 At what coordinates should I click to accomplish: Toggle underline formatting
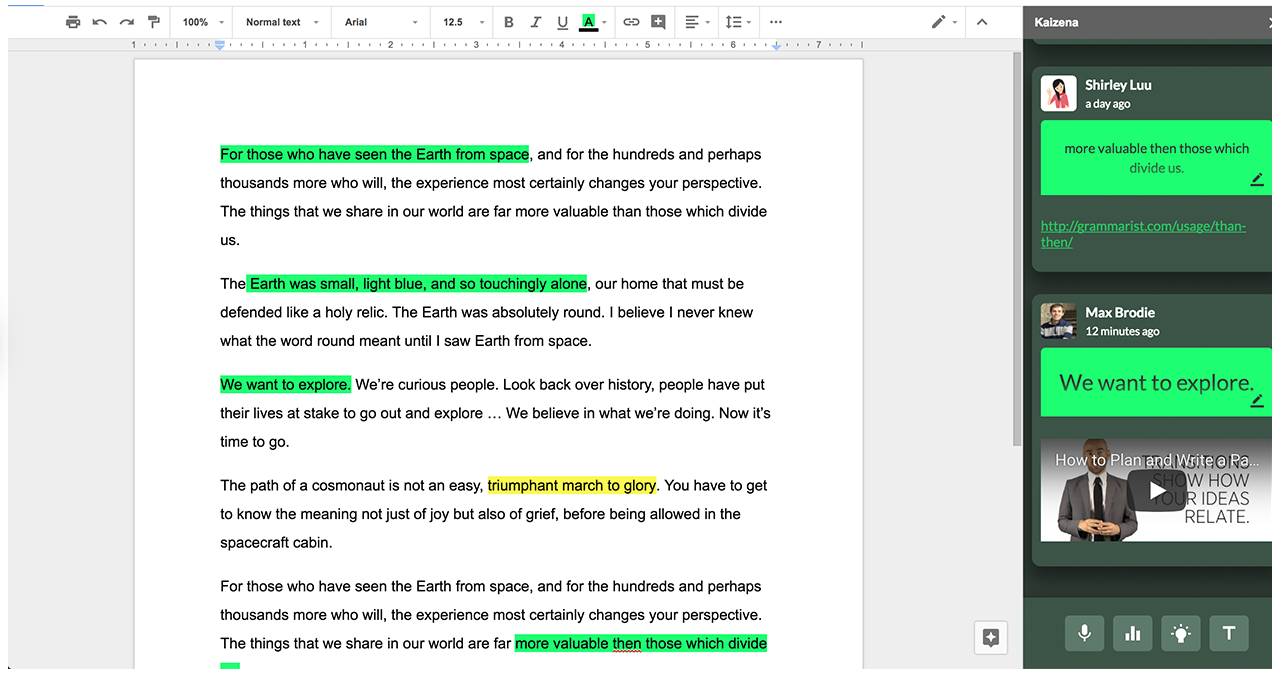[562, 22]
